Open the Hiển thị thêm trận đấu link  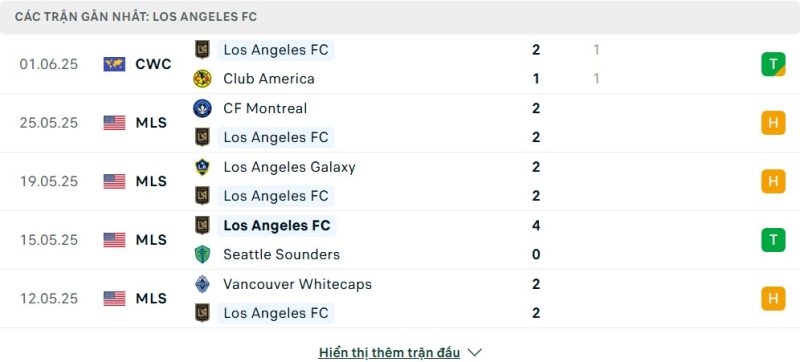[389, 352]
